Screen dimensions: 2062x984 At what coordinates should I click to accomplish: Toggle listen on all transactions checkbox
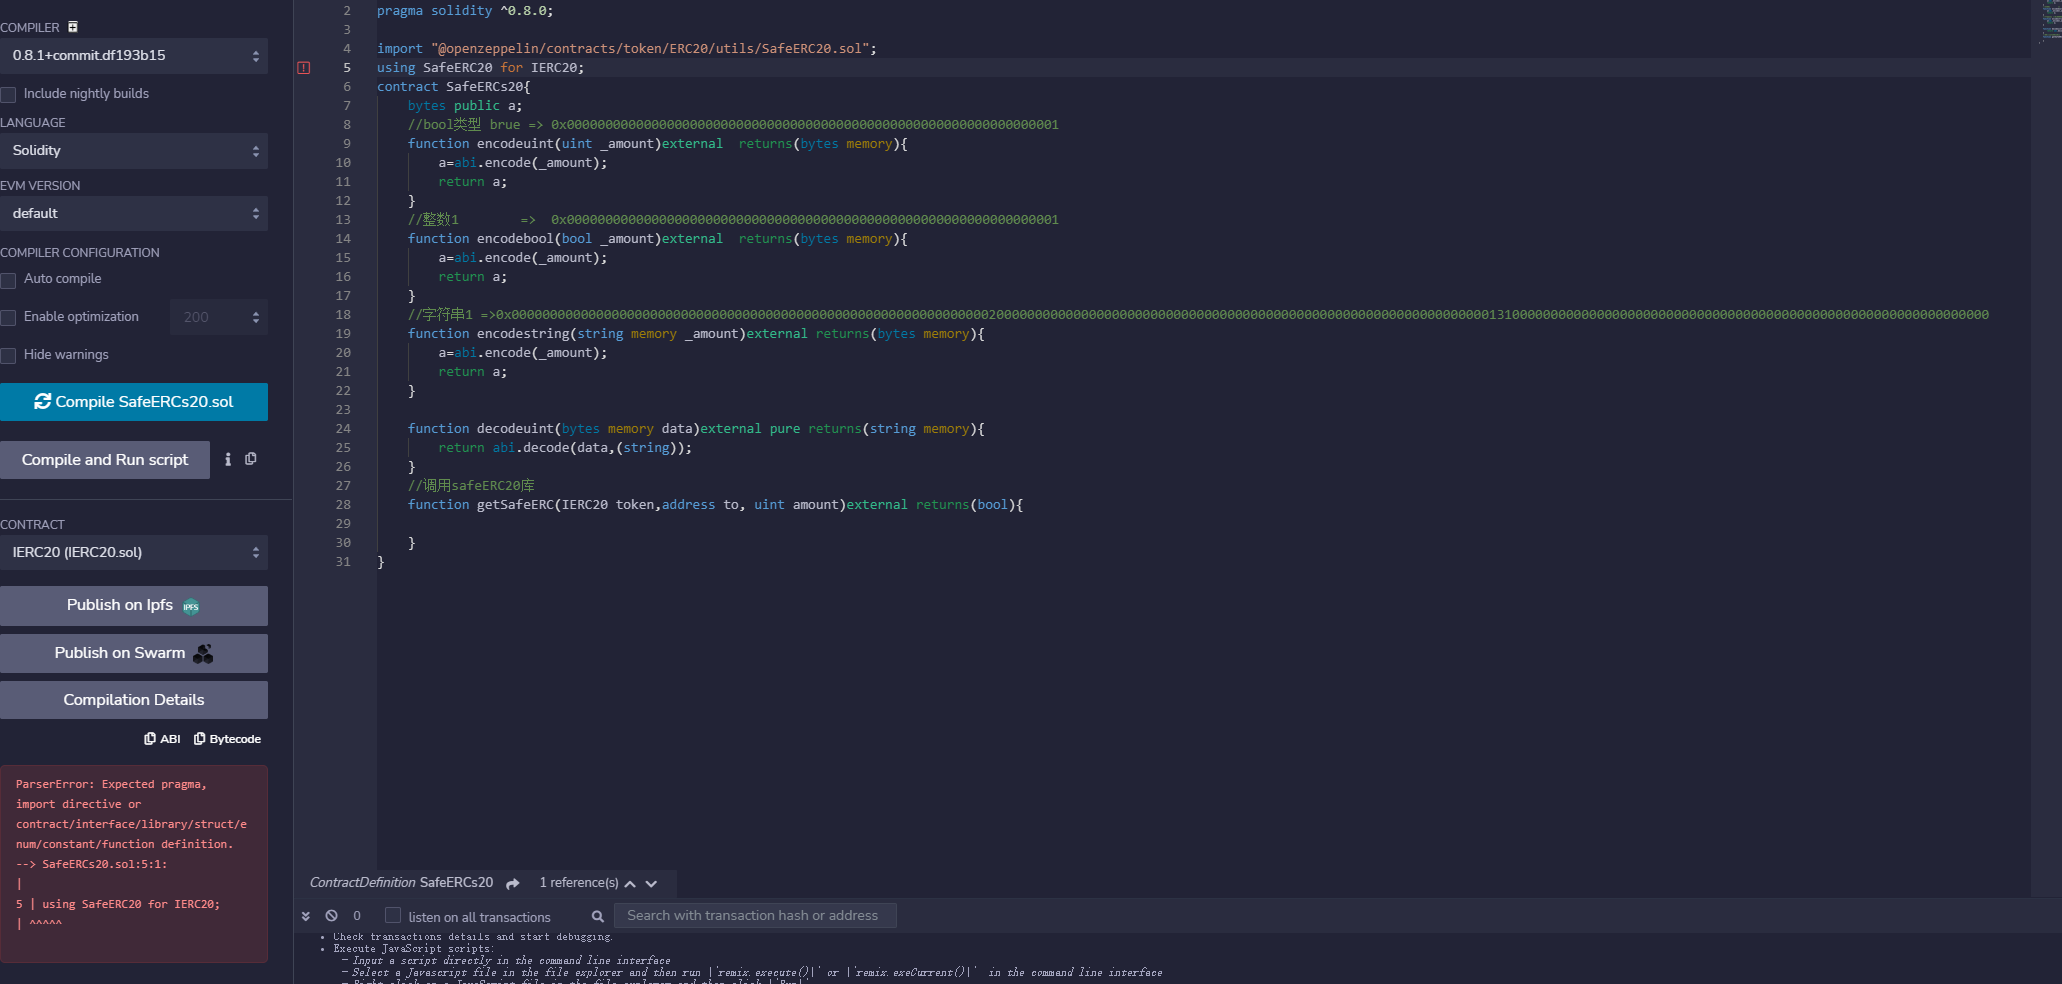(x=393, y=915)
